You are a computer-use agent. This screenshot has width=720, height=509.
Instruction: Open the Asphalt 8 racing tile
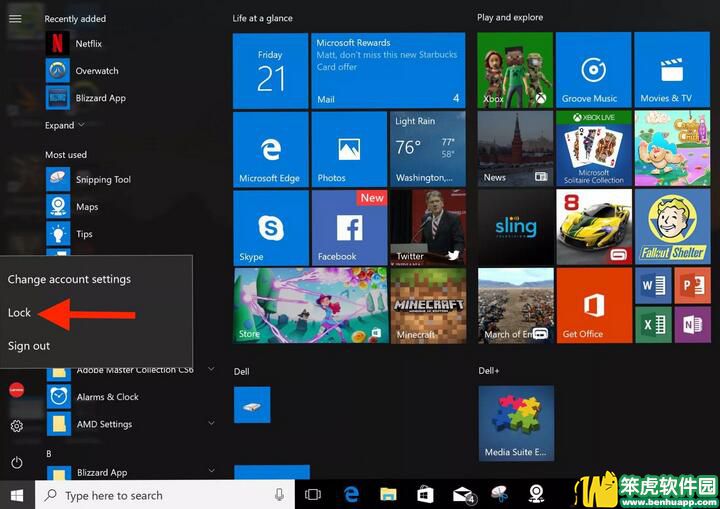[594, 227]
